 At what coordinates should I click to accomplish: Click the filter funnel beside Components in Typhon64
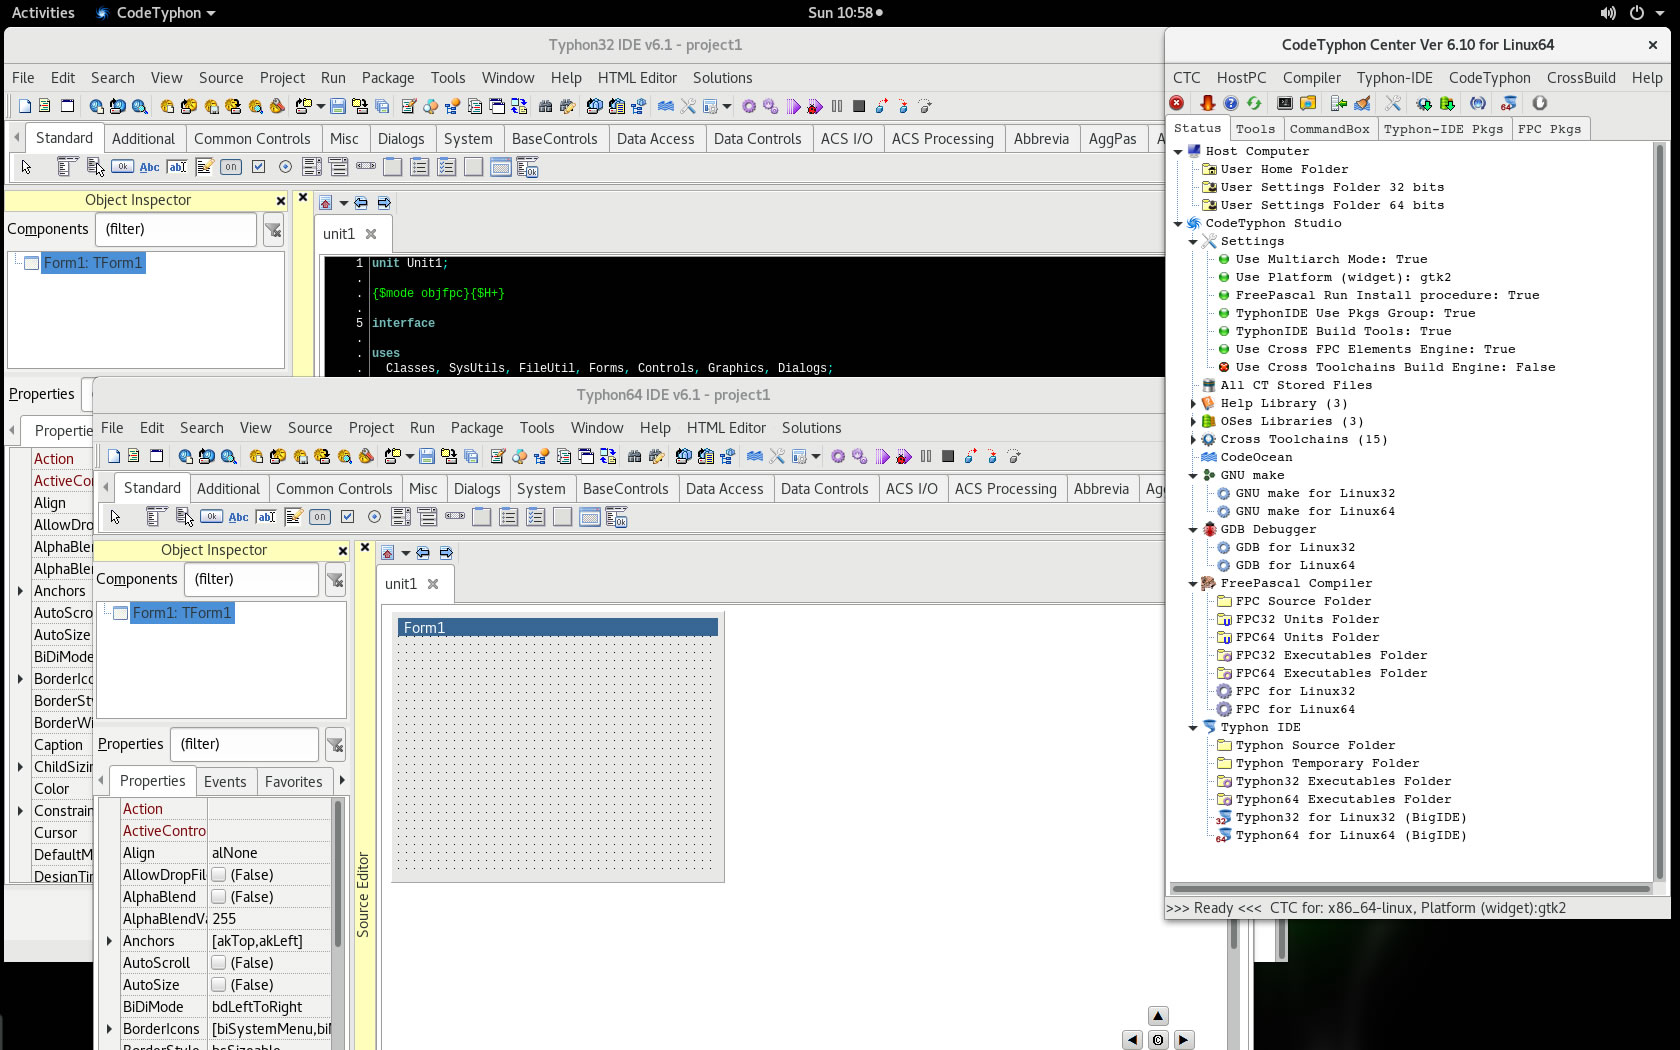[335, 580]
